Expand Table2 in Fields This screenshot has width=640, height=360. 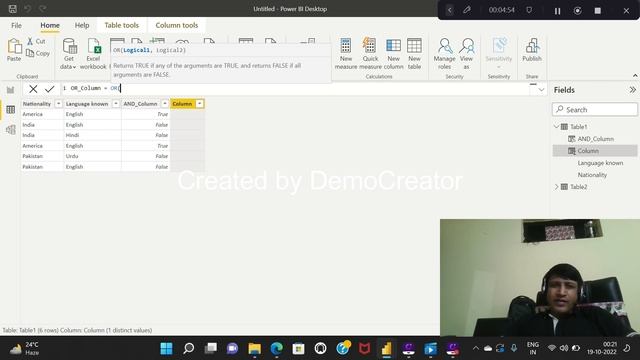[557, 187]
